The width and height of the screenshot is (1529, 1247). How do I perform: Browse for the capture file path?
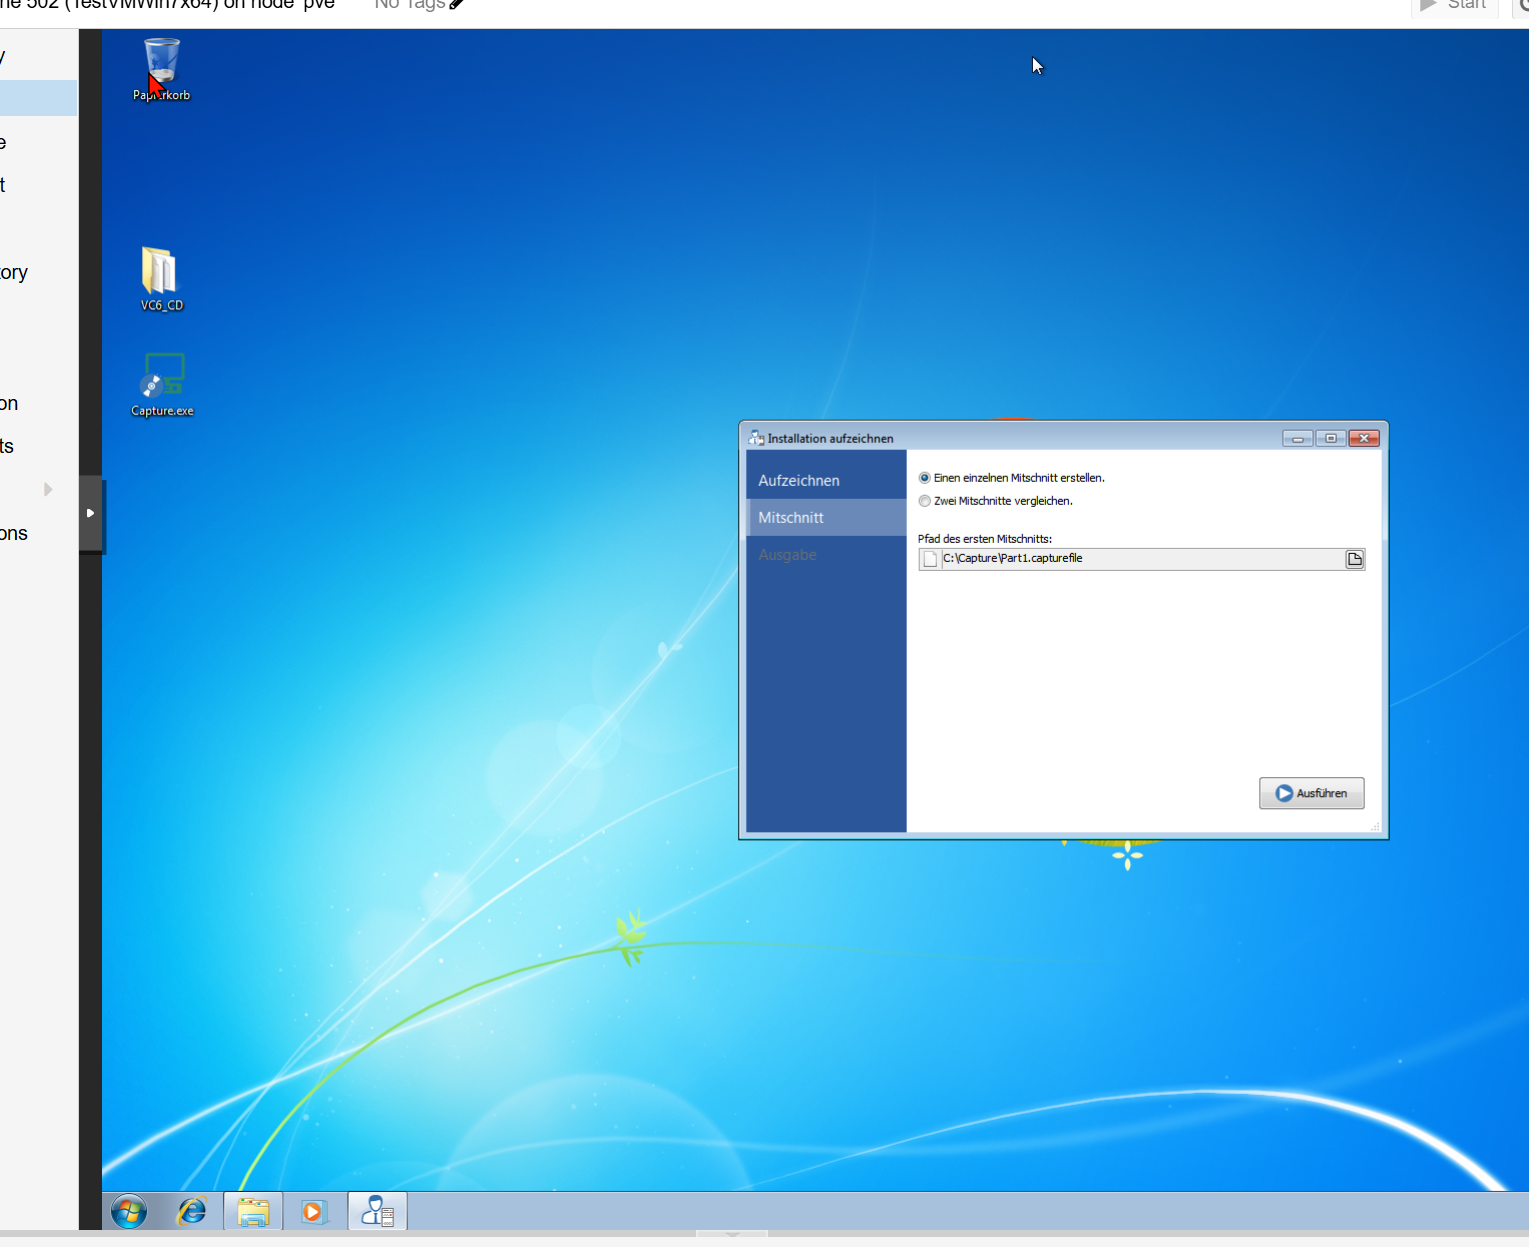1355,559
